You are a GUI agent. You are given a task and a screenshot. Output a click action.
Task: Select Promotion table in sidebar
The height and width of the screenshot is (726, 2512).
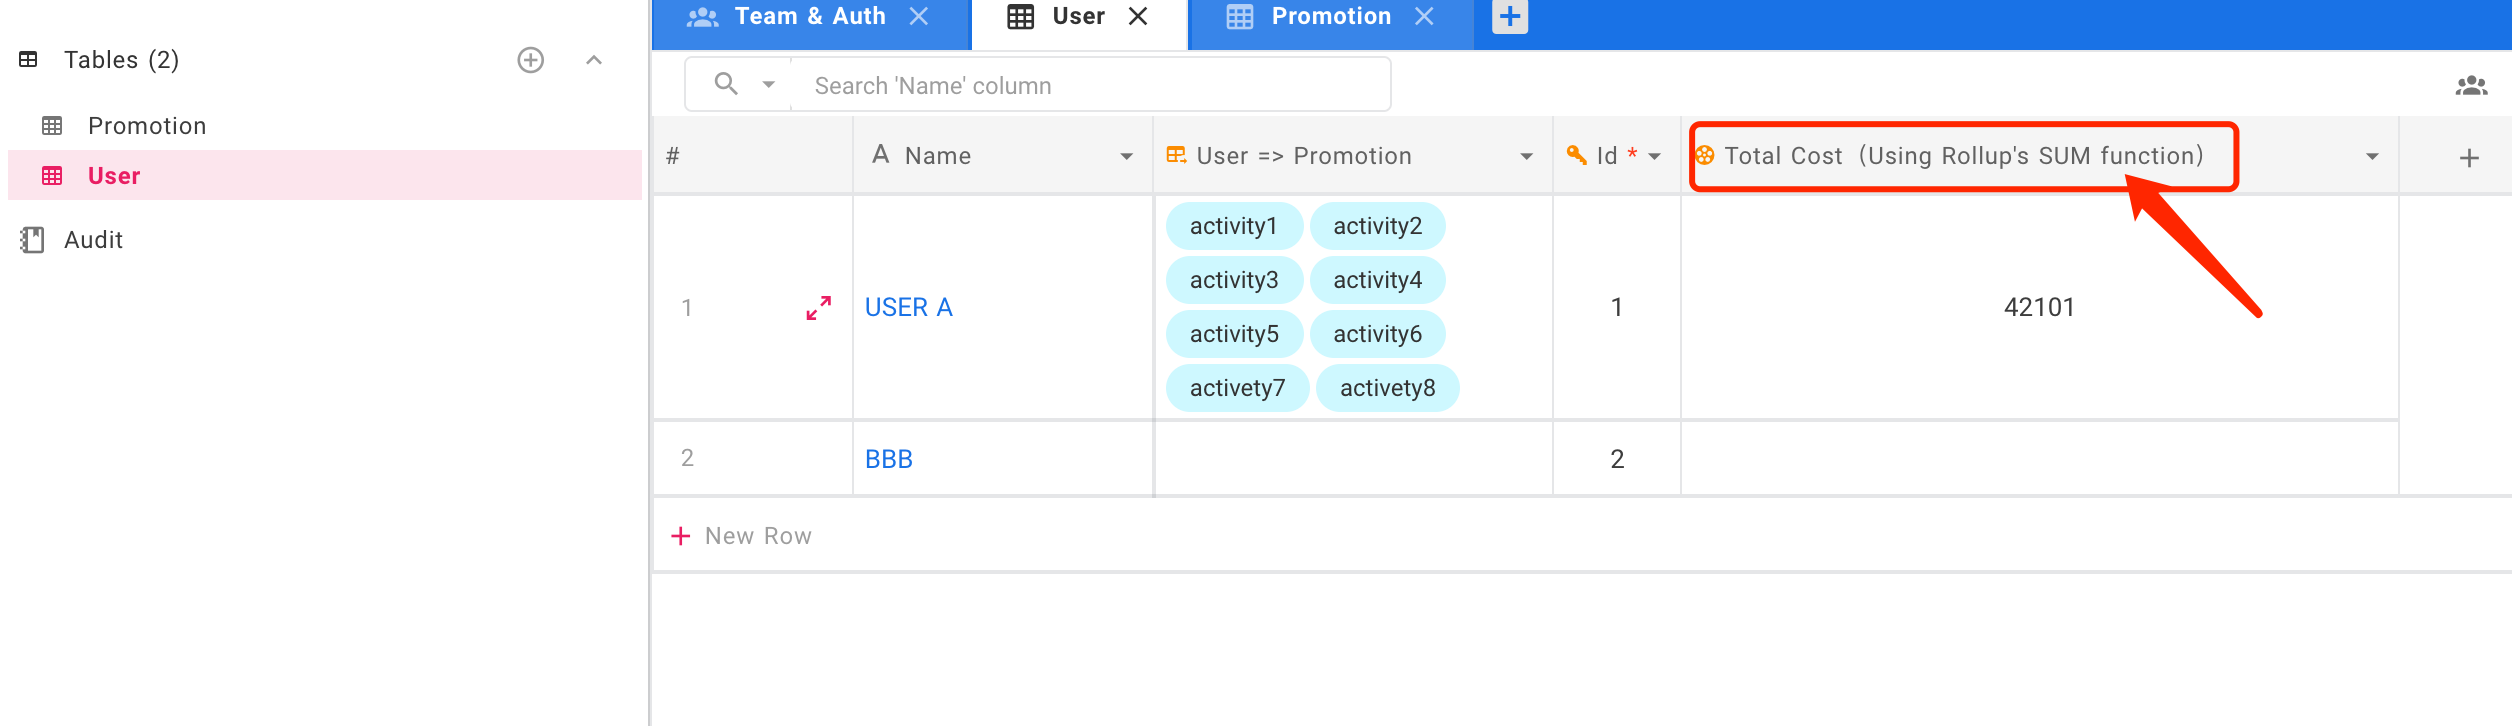click(147, 126)
